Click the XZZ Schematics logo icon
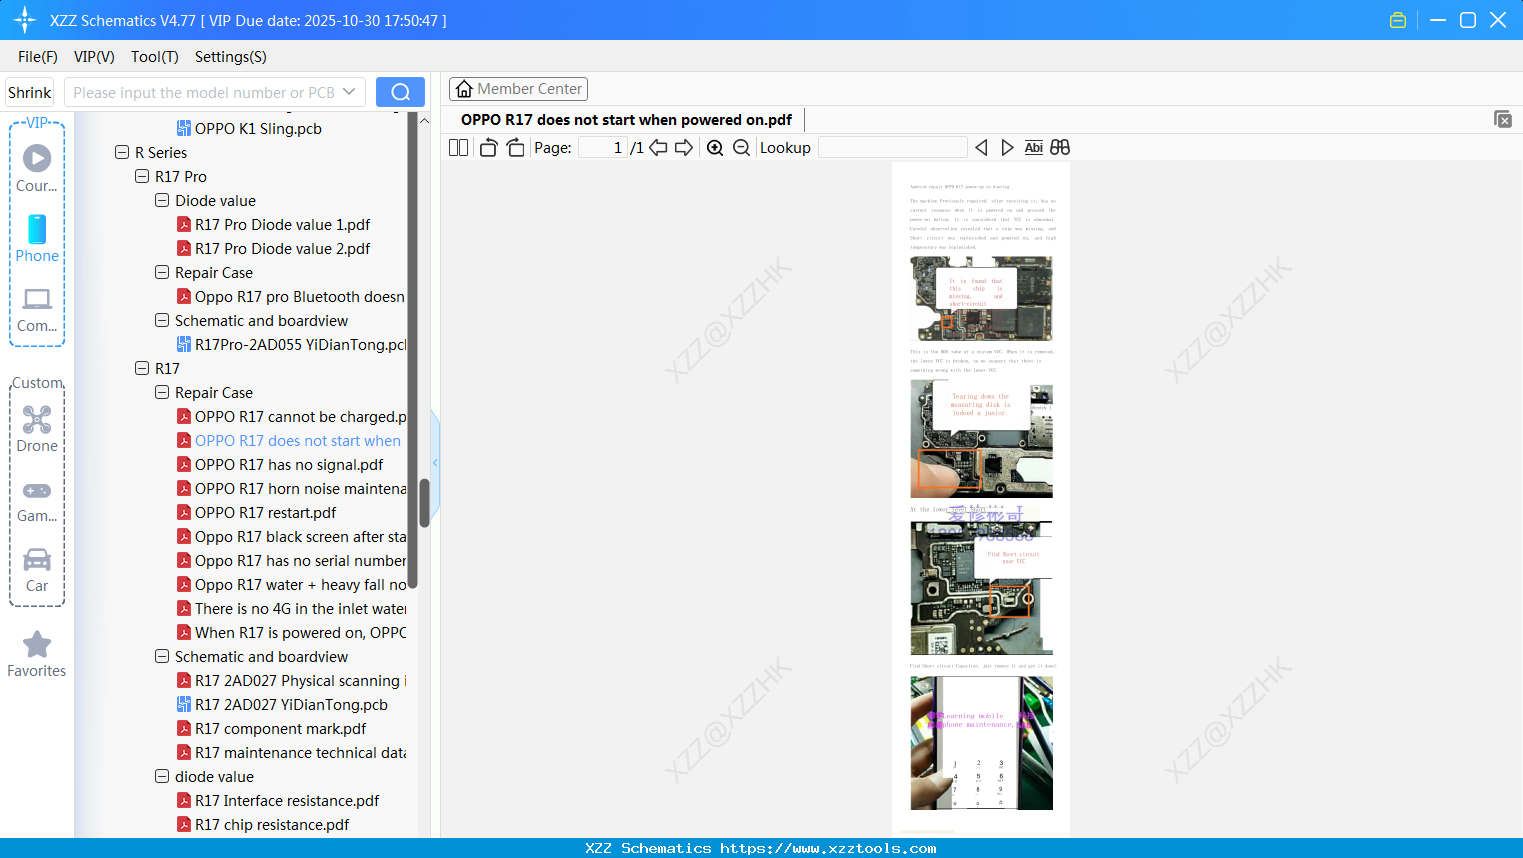The height and width of the screenshot is (858, 1523). 25,20
